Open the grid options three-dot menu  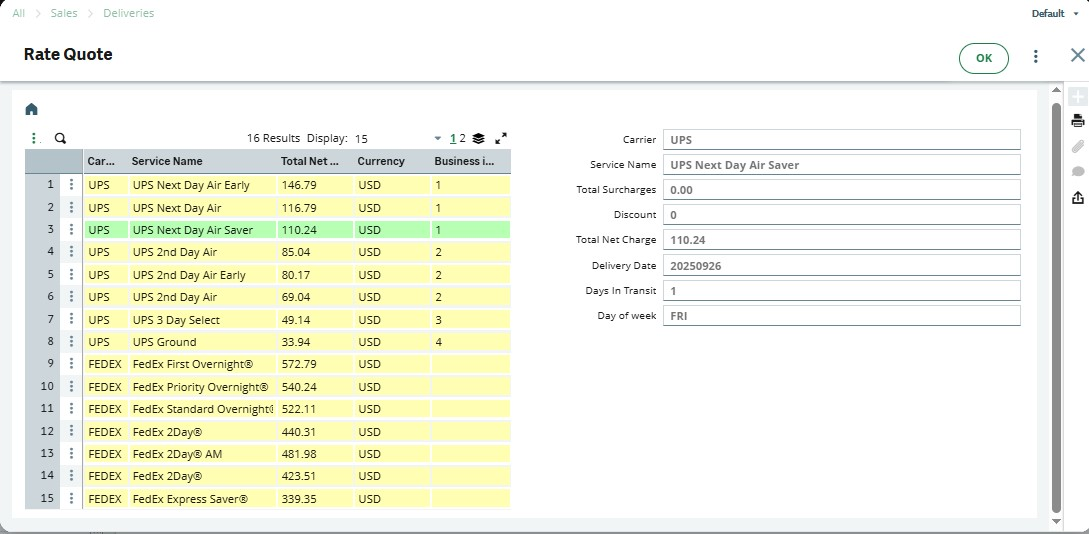(x=34, y=139)
